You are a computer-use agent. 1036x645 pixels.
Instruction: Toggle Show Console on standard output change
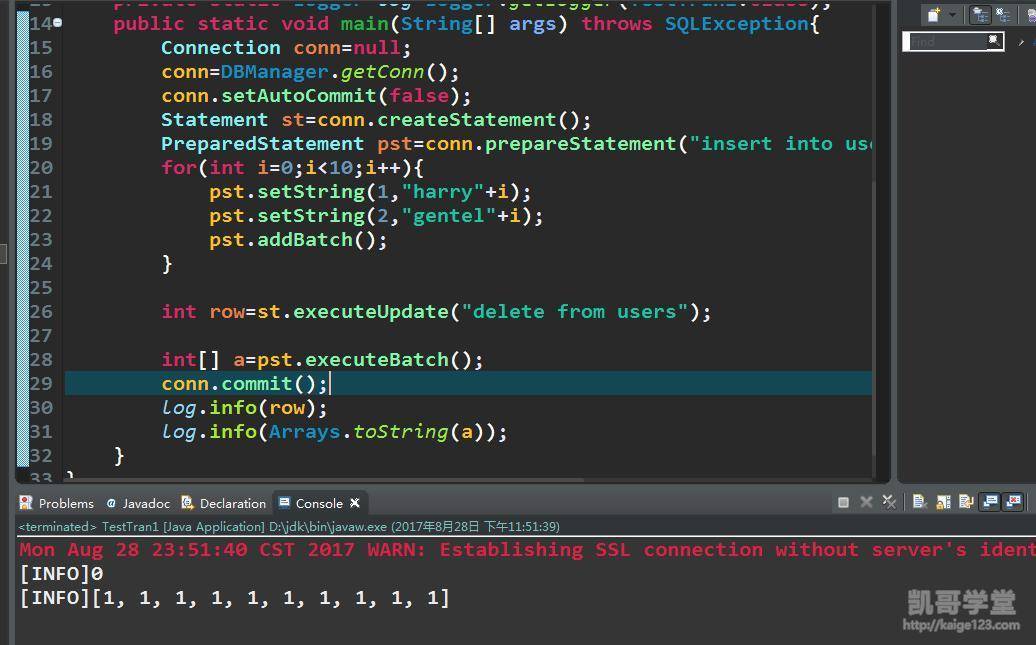coord(990,503)
